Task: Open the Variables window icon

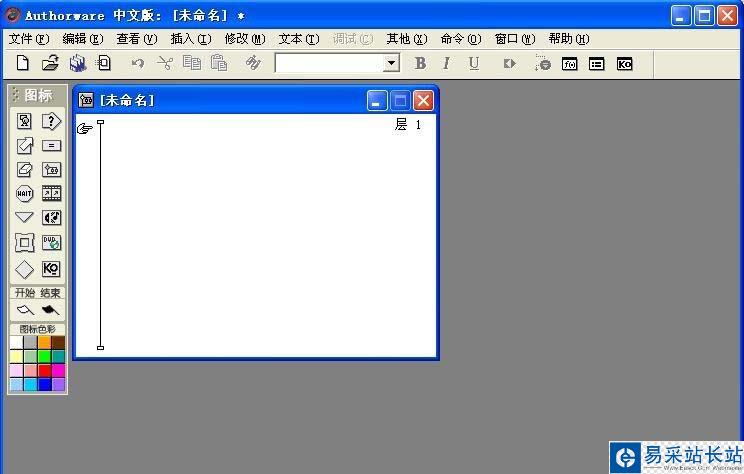Action: click(x=596, y=64)
